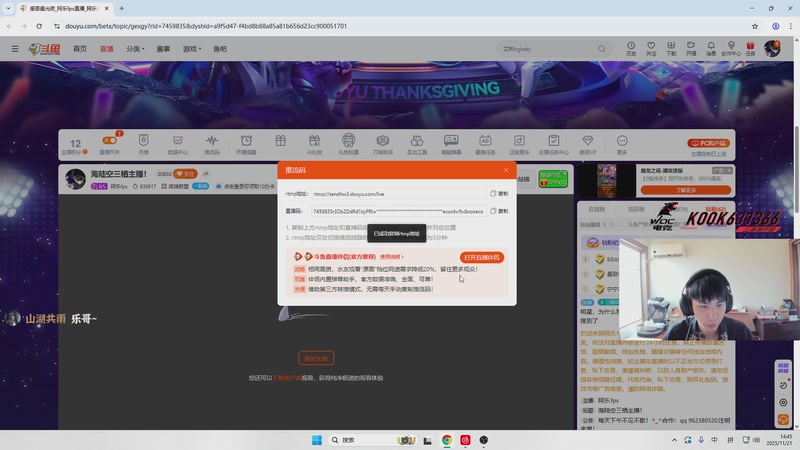Open the 开播提醒 alarm clock icon
This screenshot has width=800, height=450.
[x=246, y=144]
